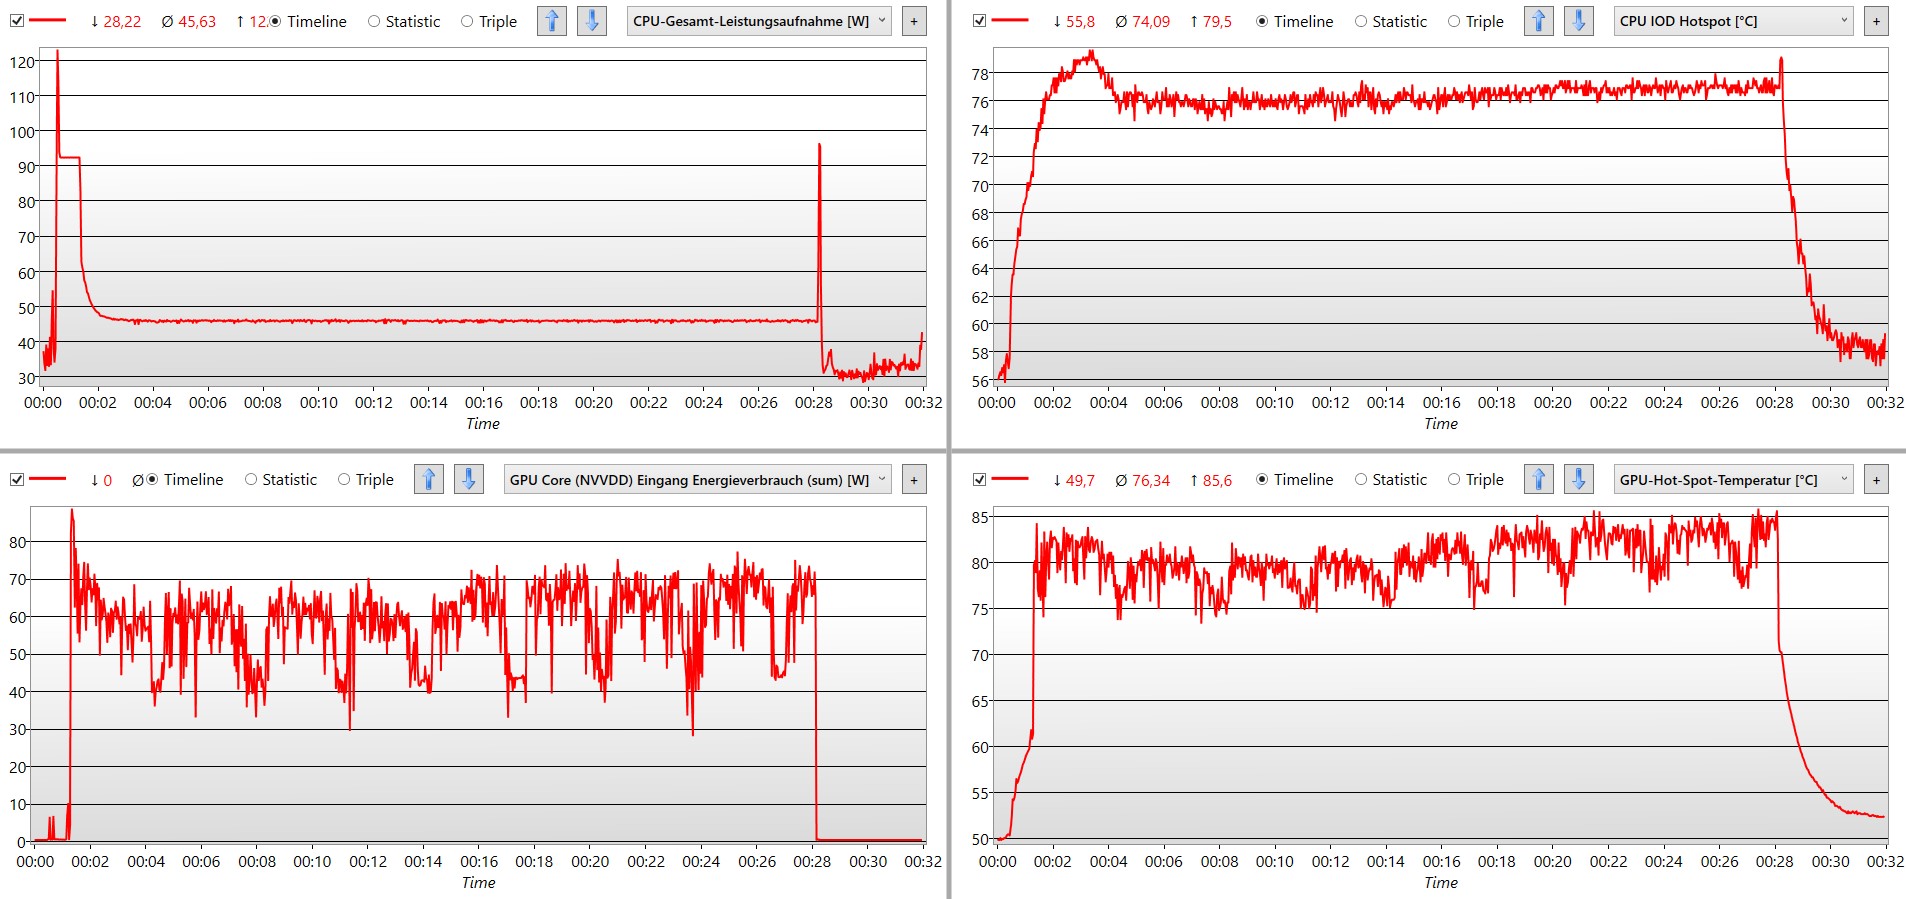Image resolution: width=1906 pixels, height=899 pixels.
Task: Select Statistic view for CPU IOD Hotspot chart
Action: 1391,21
